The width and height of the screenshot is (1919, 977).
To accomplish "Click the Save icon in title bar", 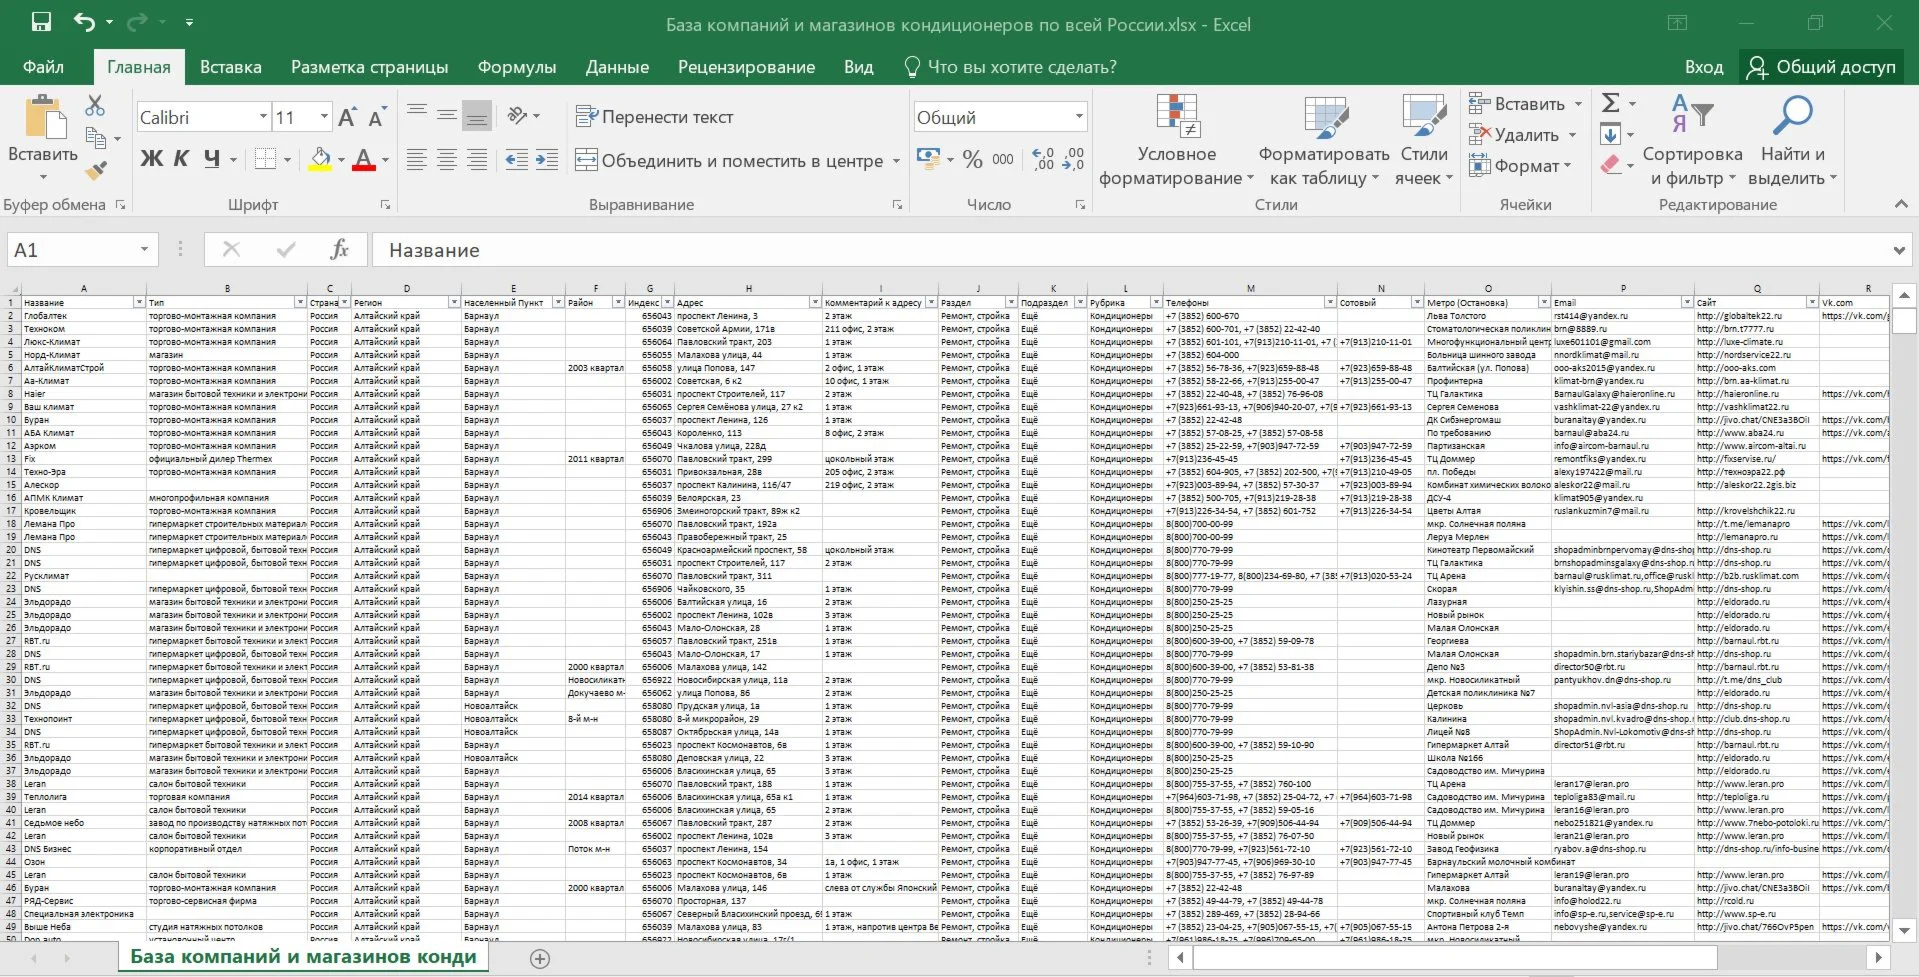I will 41,22.
